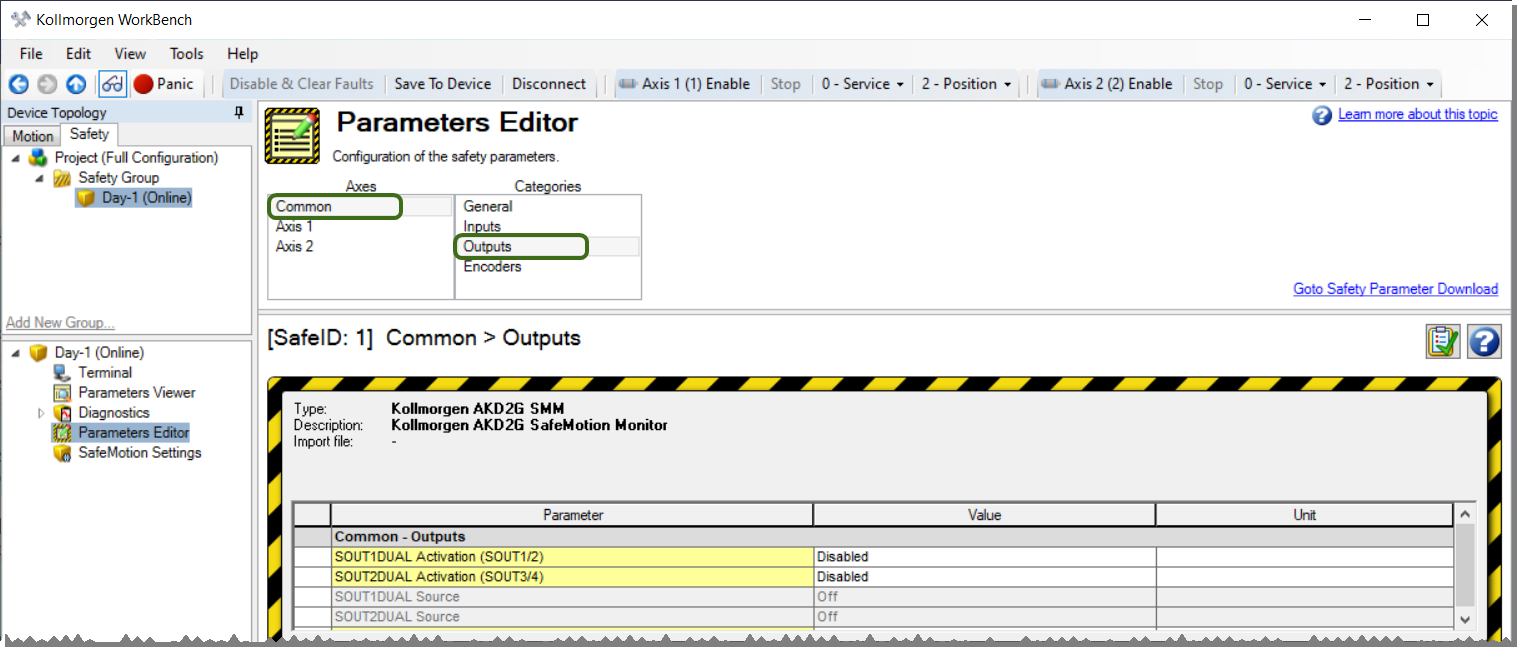Click Disabled value for SOUT1DUAL Activation
This screenshot has height=647, width=1517.
point(984,557)
